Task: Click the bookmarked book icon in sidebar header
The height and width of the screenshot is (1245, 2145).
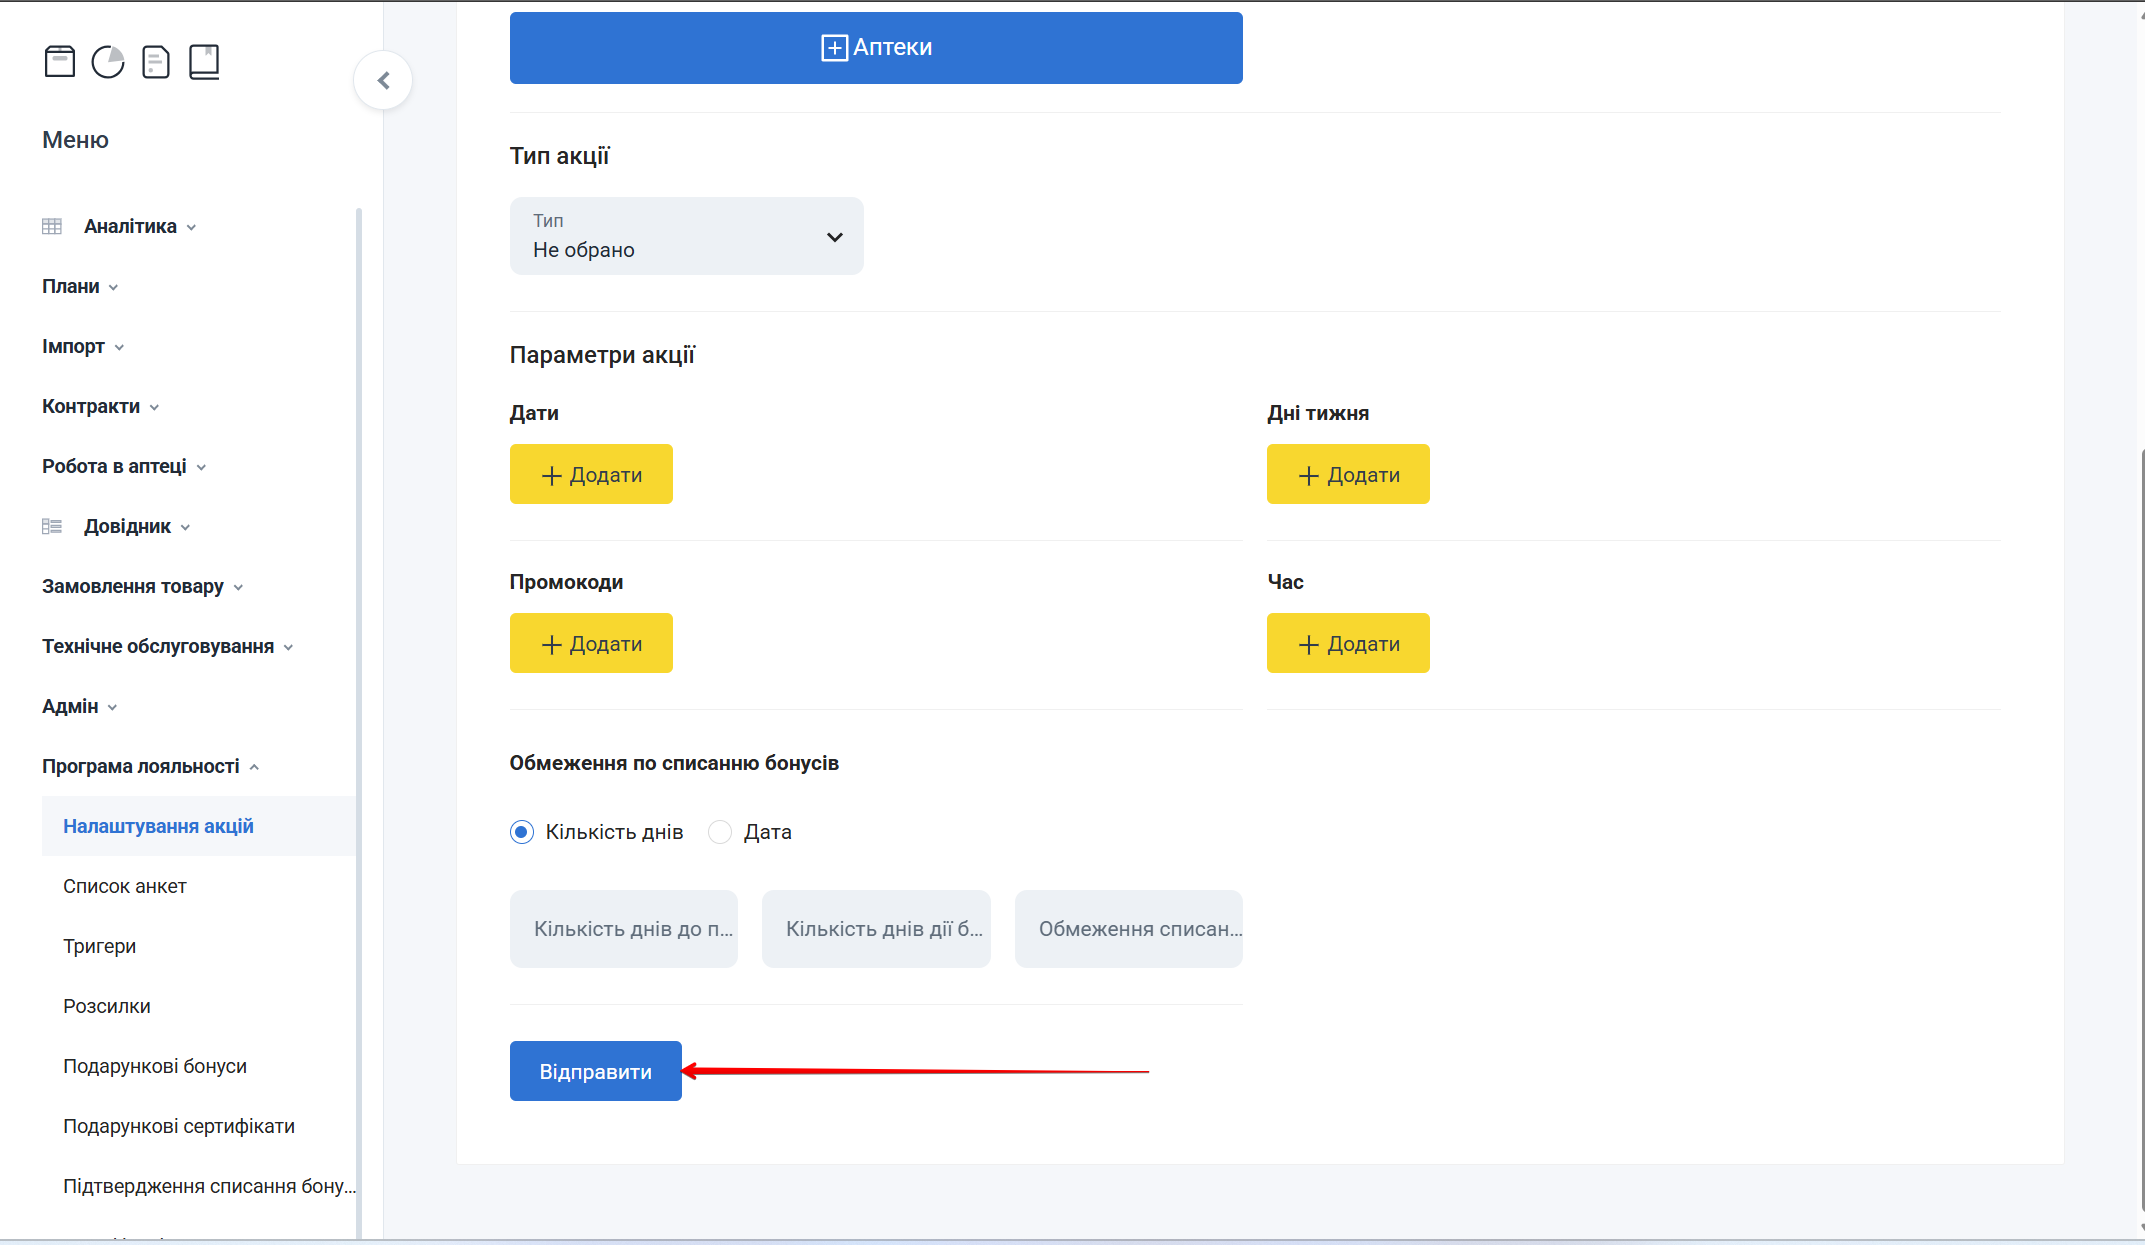Action: [204, 62]
